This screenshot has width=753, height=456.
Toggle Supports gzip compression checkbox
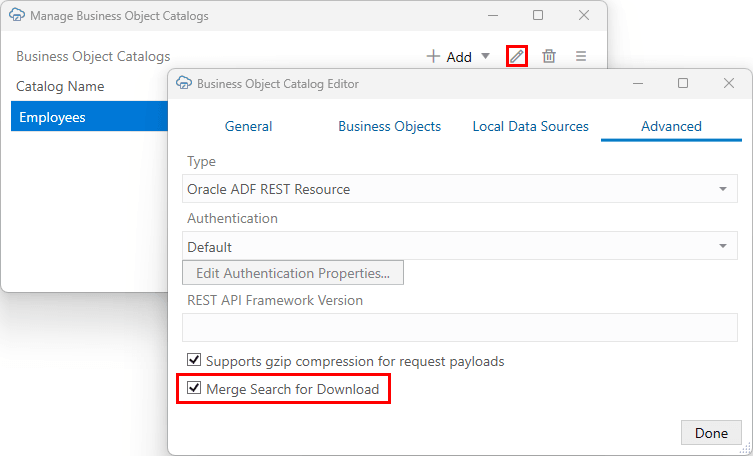[194, 360]
